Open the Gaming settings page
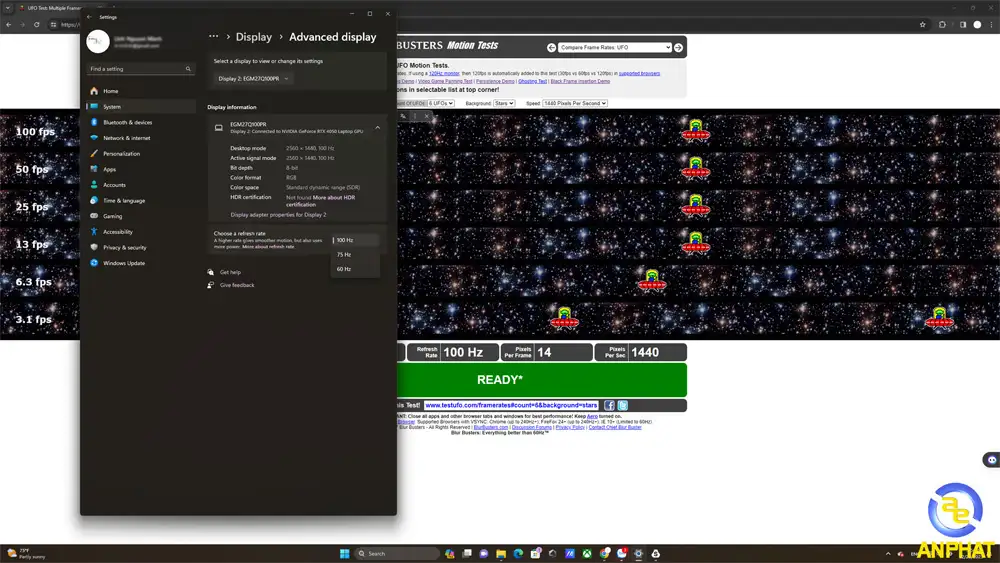 (x=112, y=216)
